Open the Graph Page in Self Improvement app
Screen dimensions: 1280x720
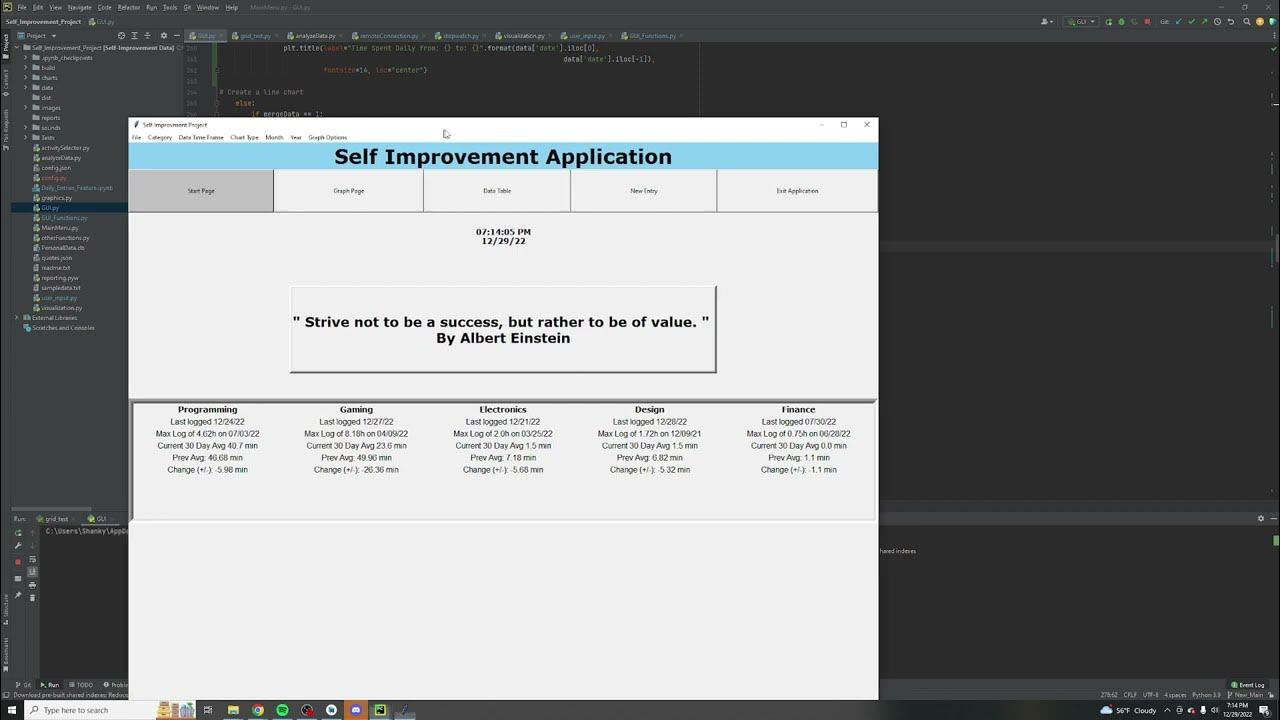pyautogui.click(x=348, y=191)
